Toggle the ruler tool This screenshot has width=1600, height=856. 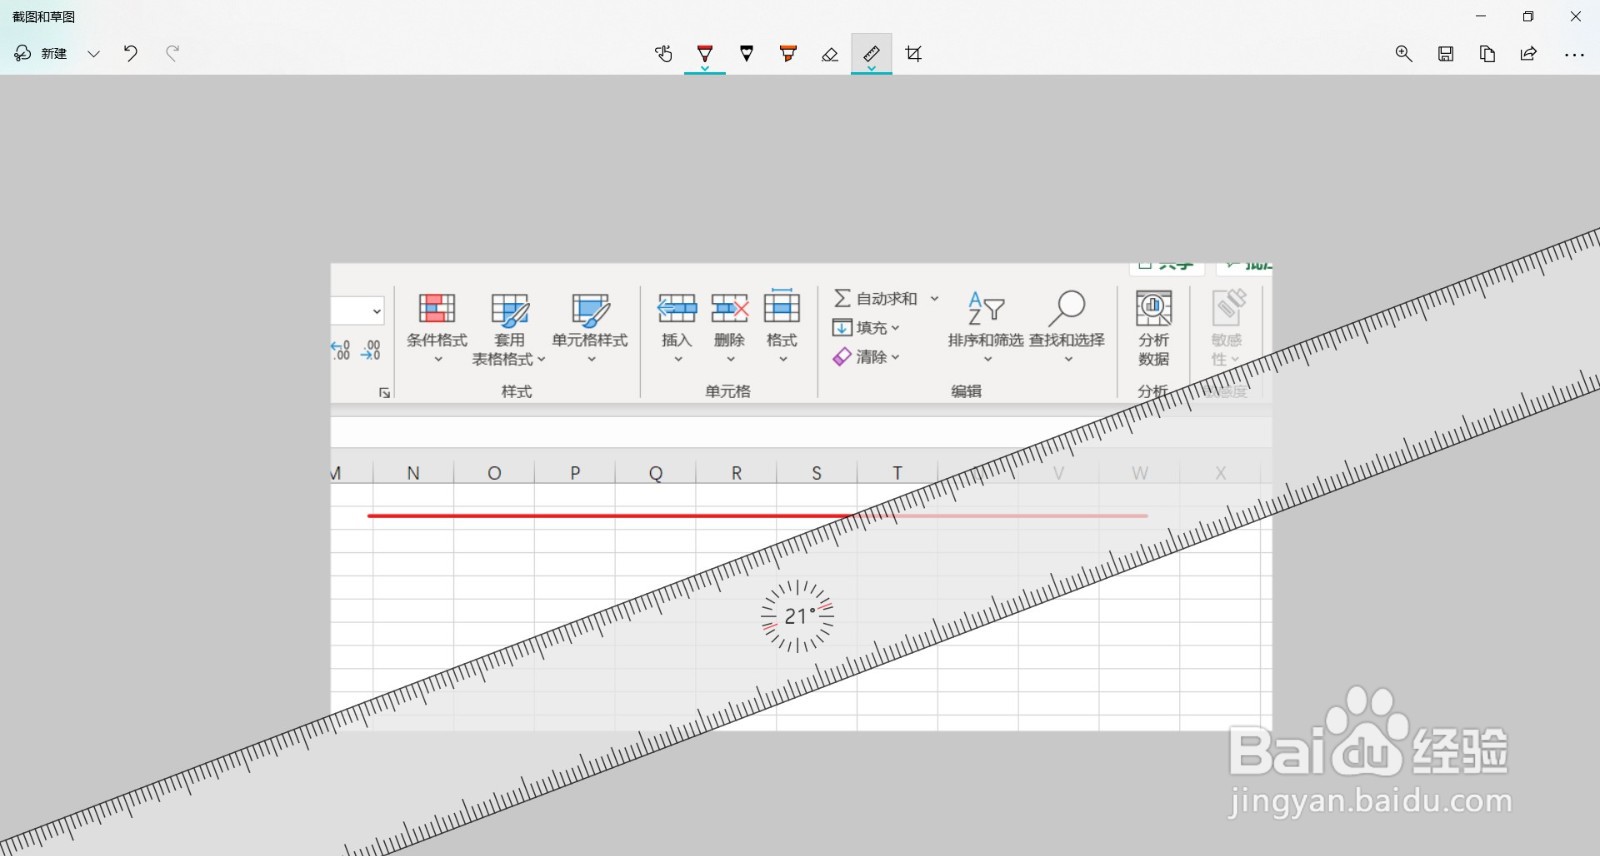click(872, 51)
